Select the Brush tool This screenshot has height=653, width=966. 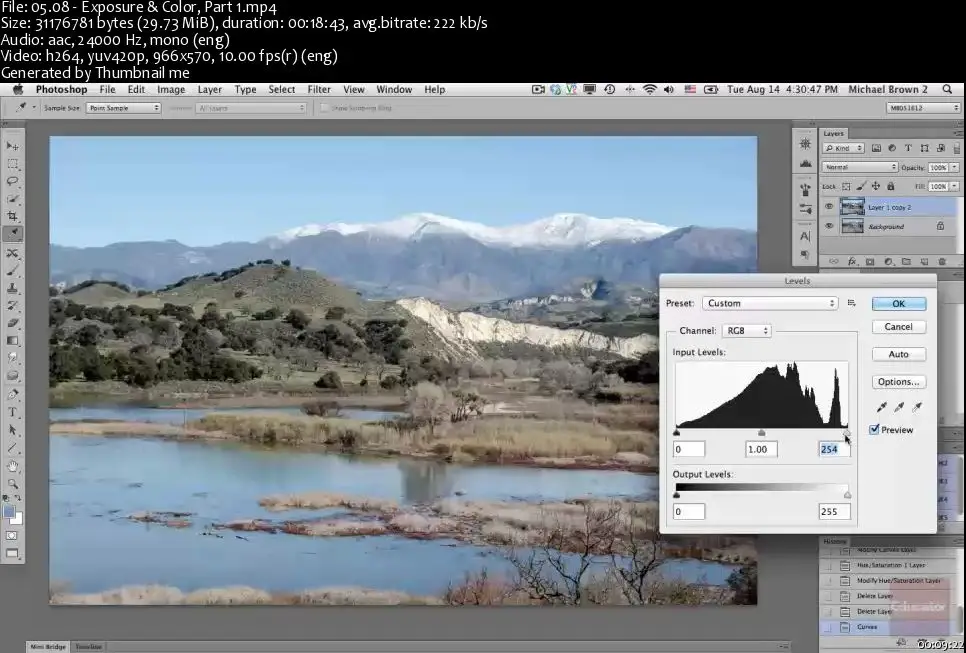point(12,270)
